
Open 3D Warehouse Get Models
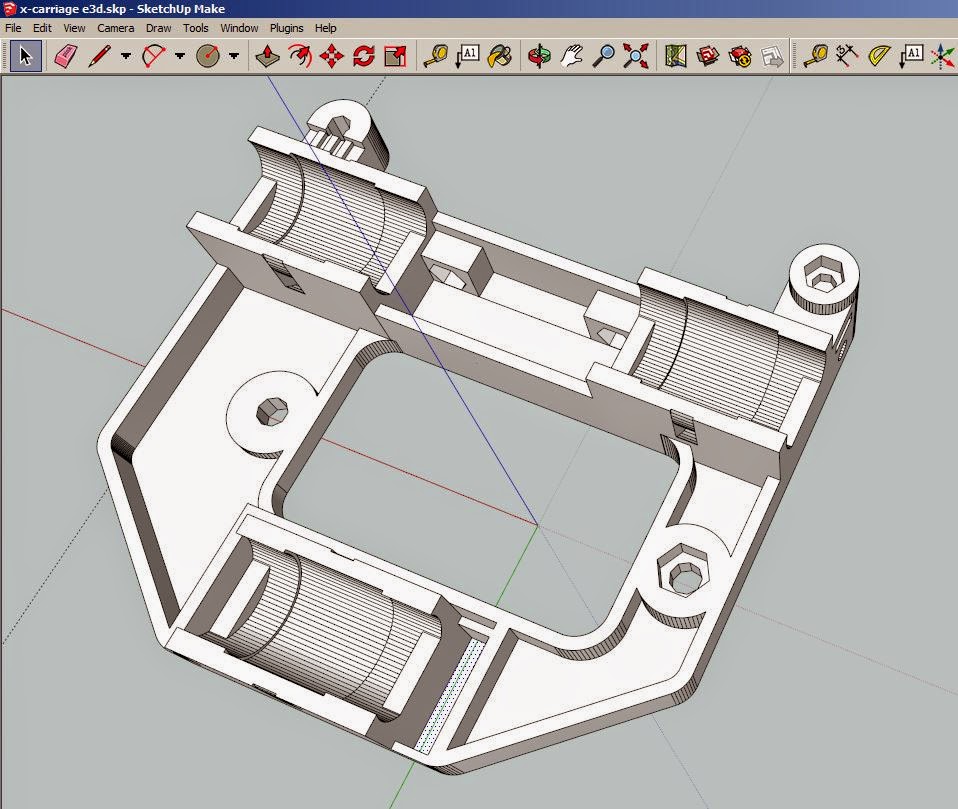point(708,56)
